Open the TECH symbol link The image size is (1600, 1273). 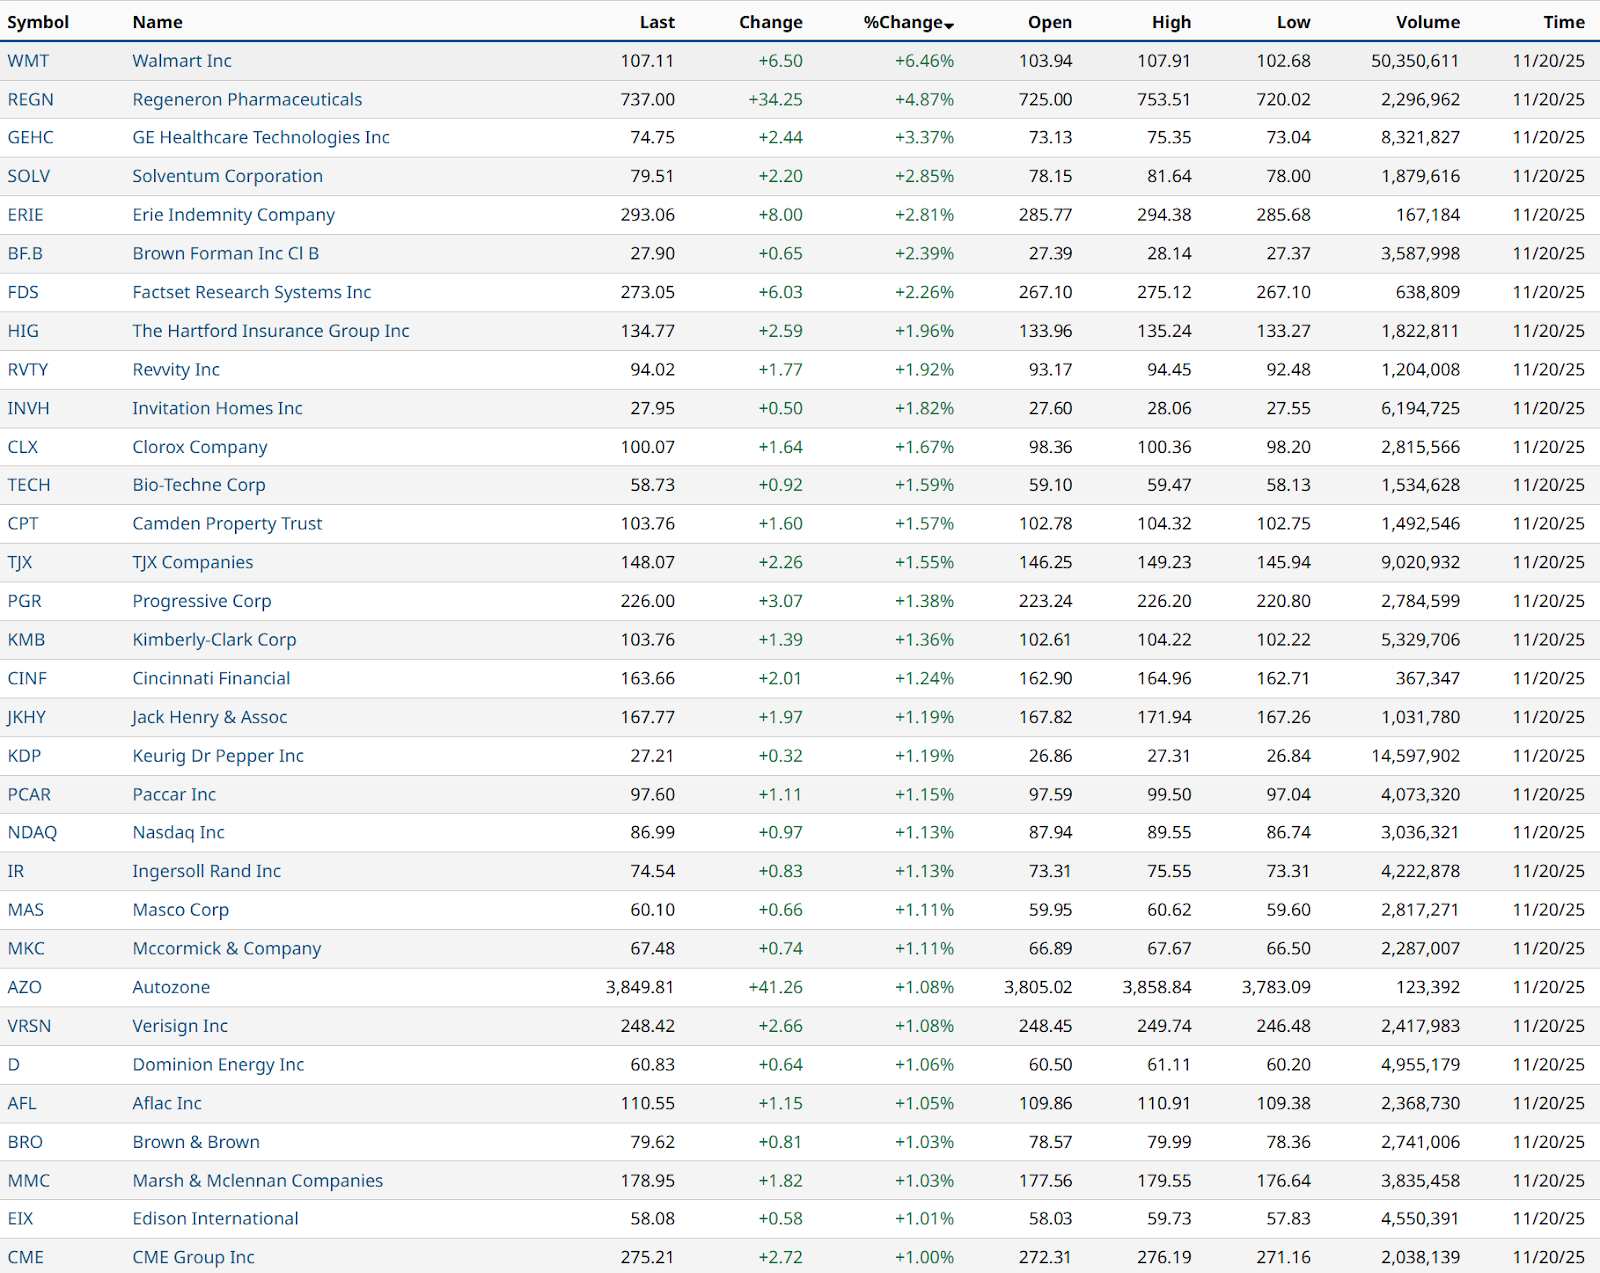point(29,486)
